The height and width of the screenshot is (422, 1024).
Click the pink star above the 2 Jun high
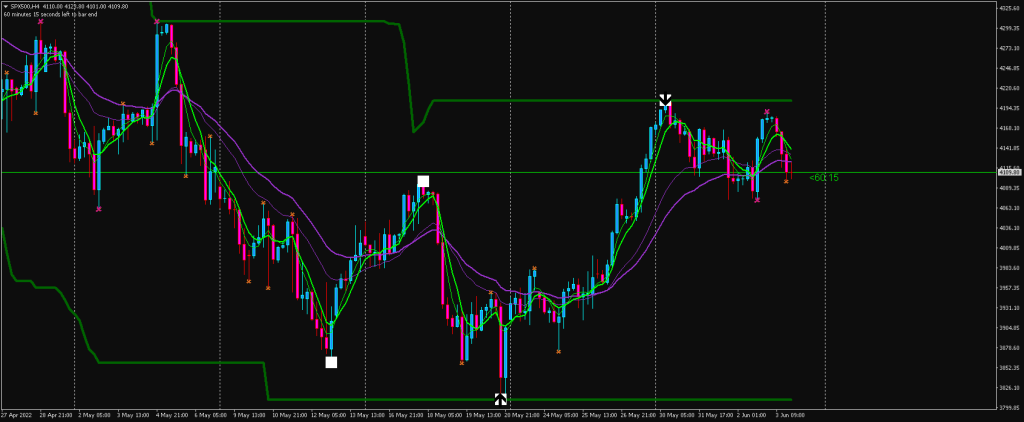coord(767,113)
